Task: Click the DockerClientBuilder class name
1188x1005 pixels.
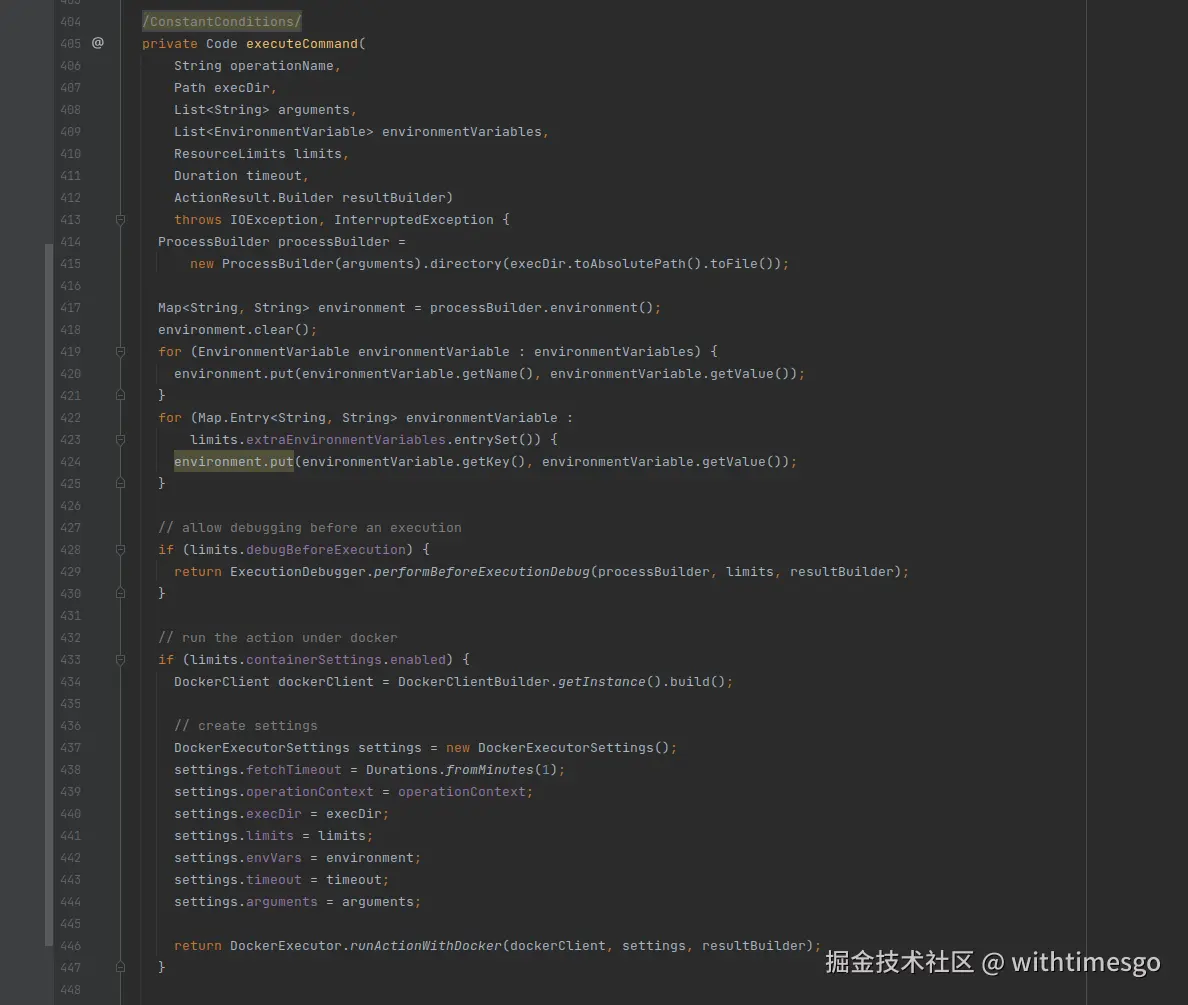Action: (x=474, y=682)
